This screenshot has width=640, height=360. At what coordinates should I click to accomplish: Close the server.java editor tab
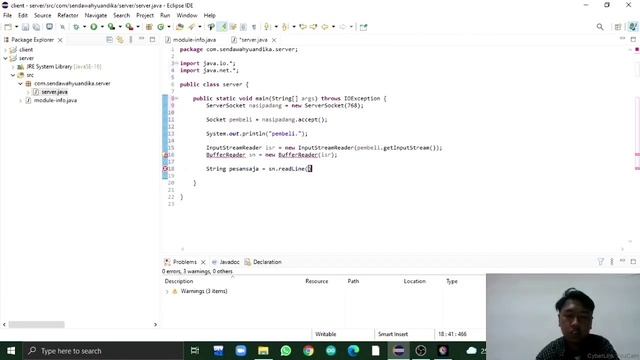point(274,40)
